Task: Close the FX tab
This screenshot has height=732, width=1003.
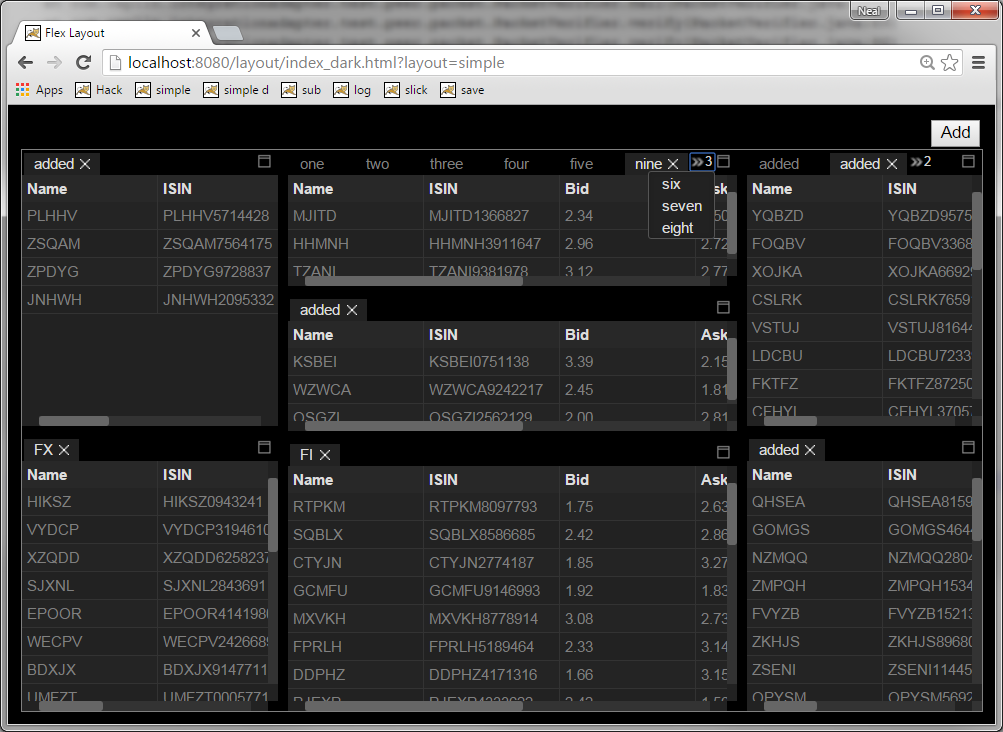Action: coord(64,450)
